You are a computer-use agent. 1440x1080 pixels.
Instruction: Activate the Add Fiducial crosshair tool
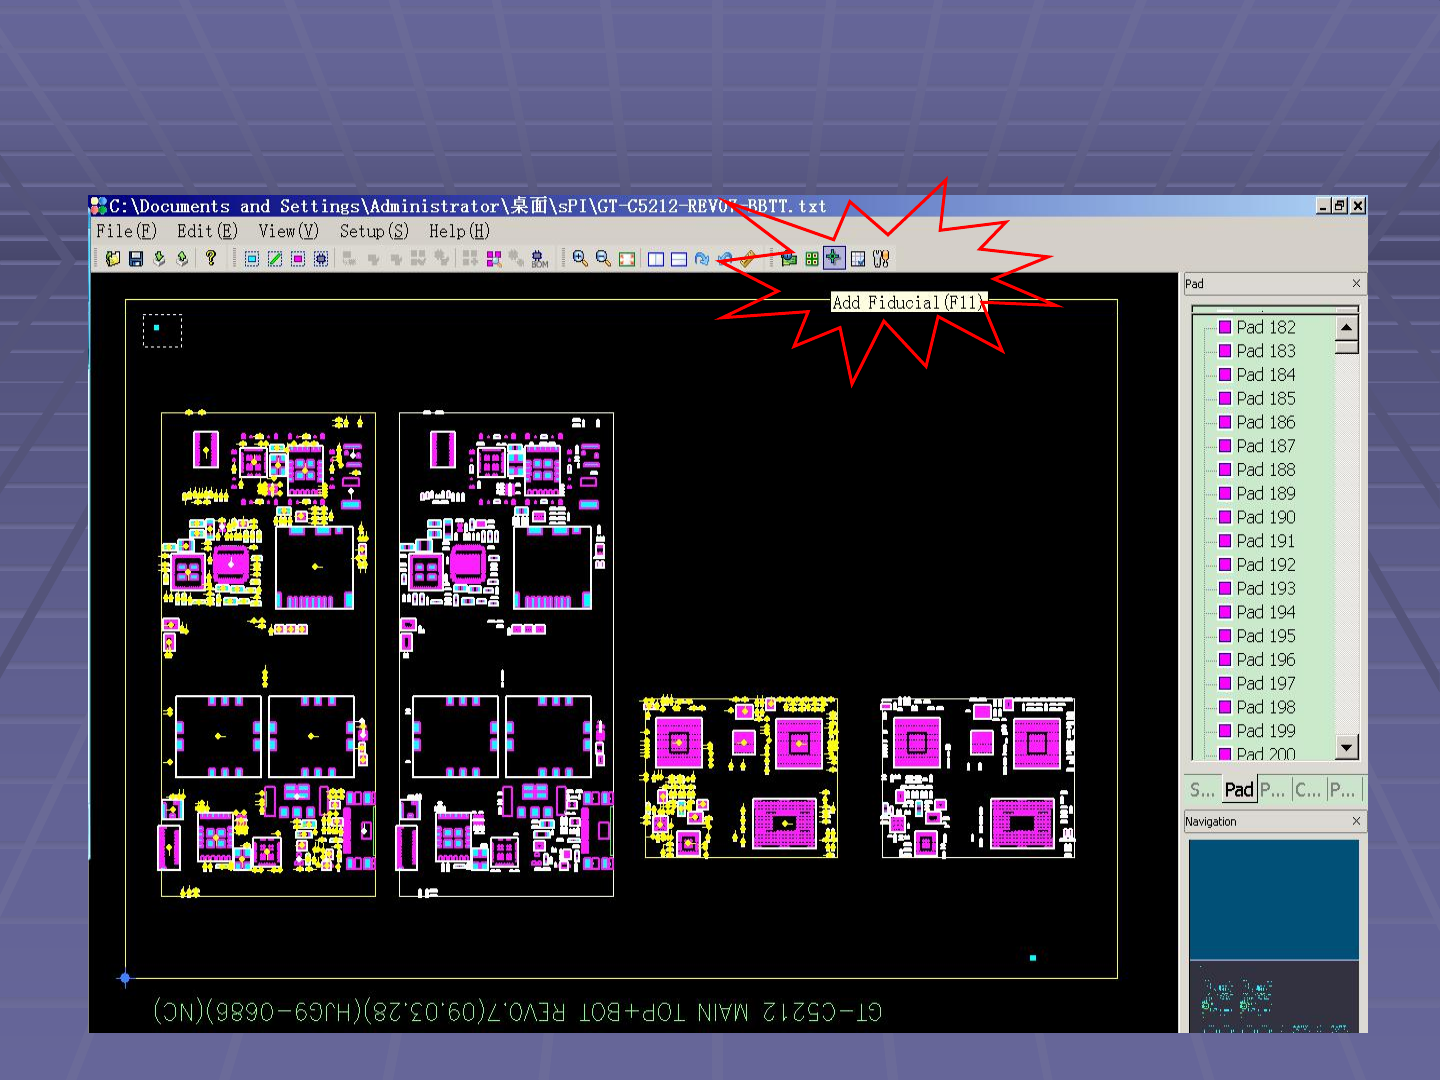tap(834, 259)
